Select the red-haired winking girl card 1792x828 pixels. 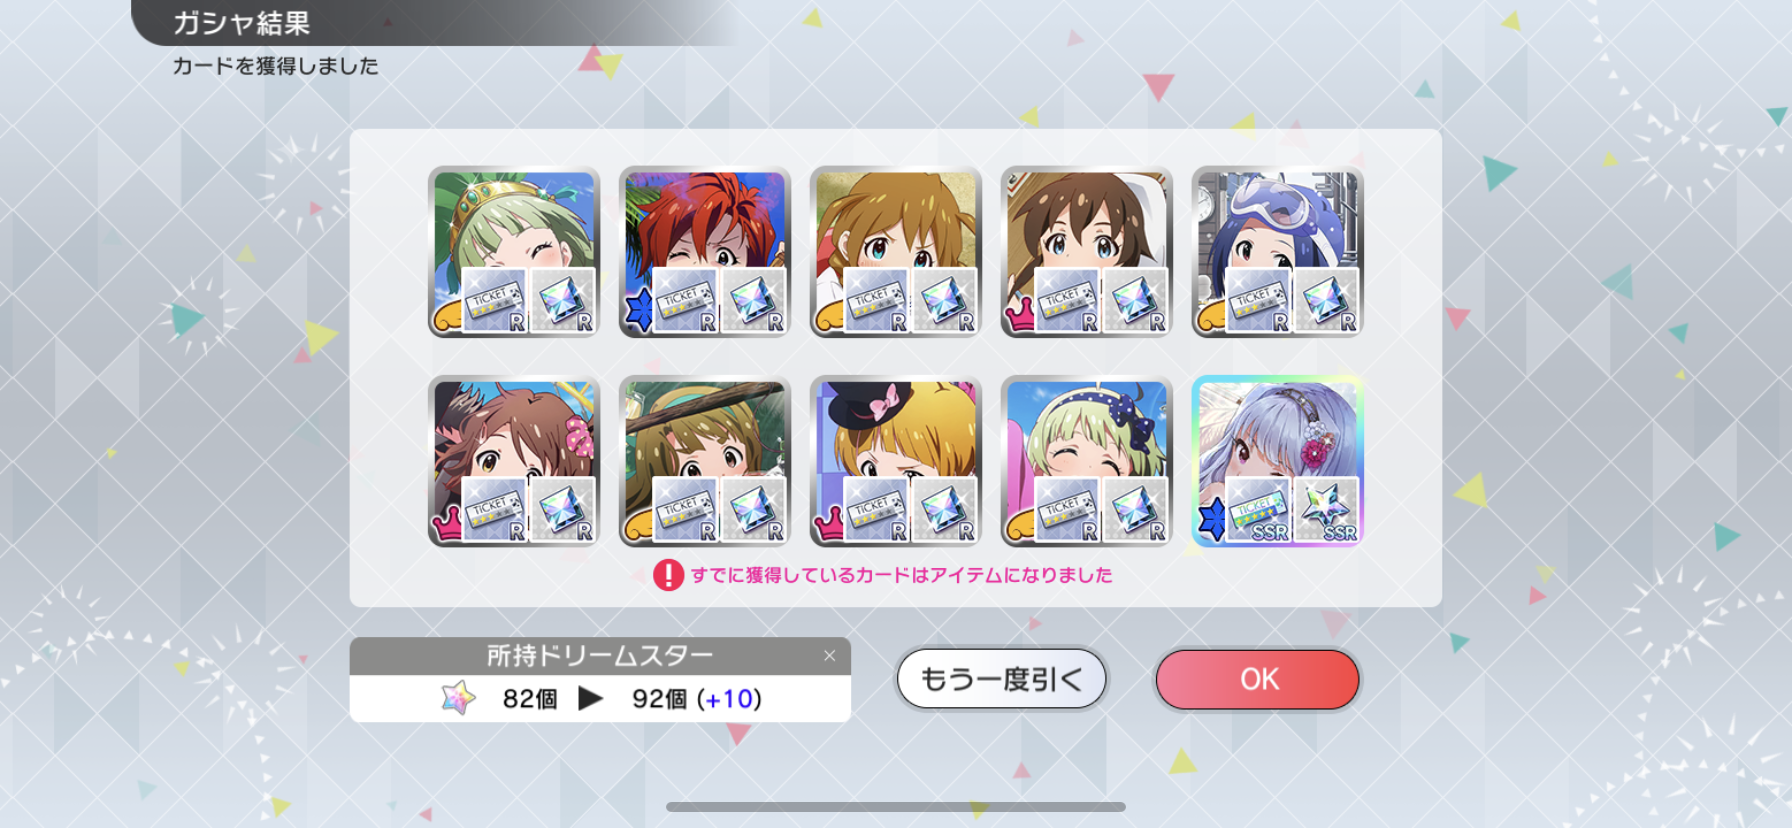704,252
